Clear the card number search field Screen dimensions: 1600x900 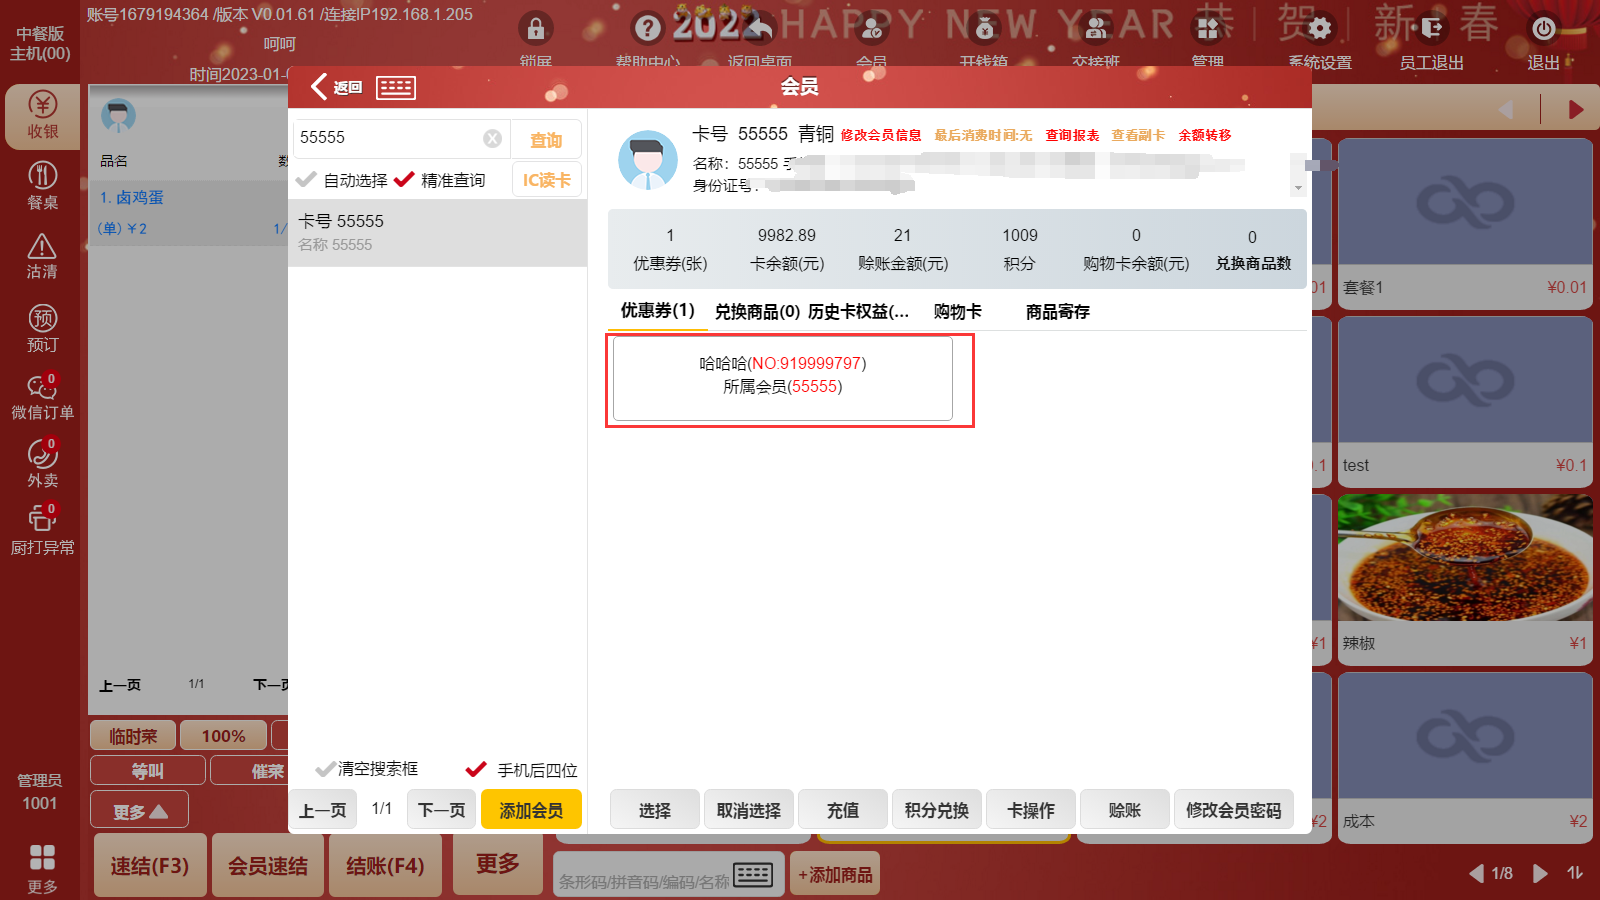[x=492, y=138]
